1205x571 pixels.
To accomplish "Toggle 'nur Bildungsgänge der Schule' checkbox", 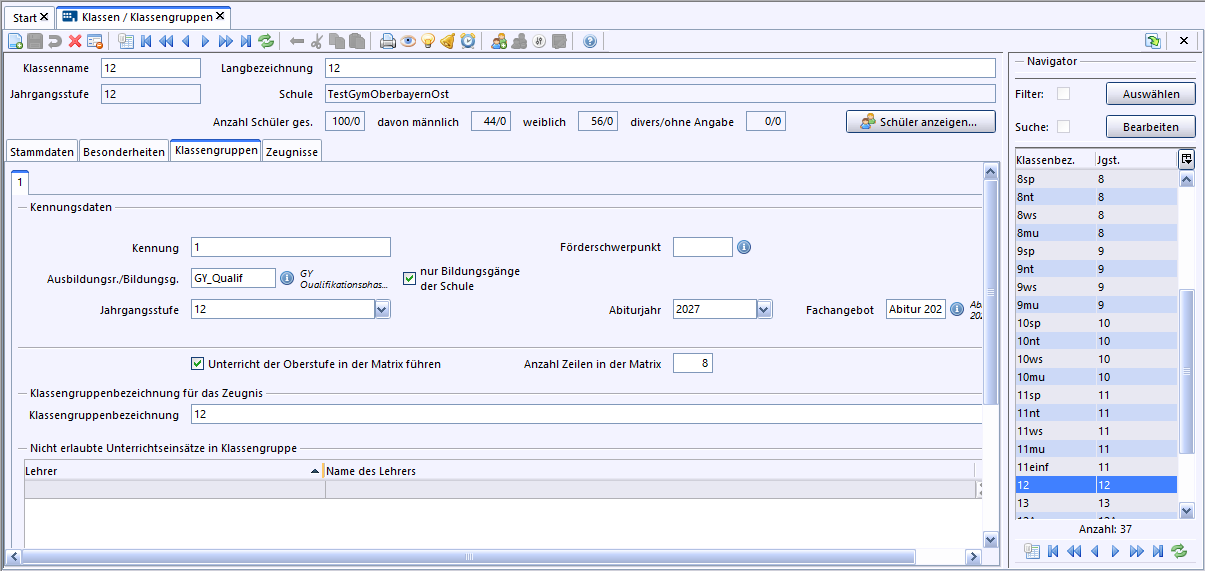I will (409, 278).
